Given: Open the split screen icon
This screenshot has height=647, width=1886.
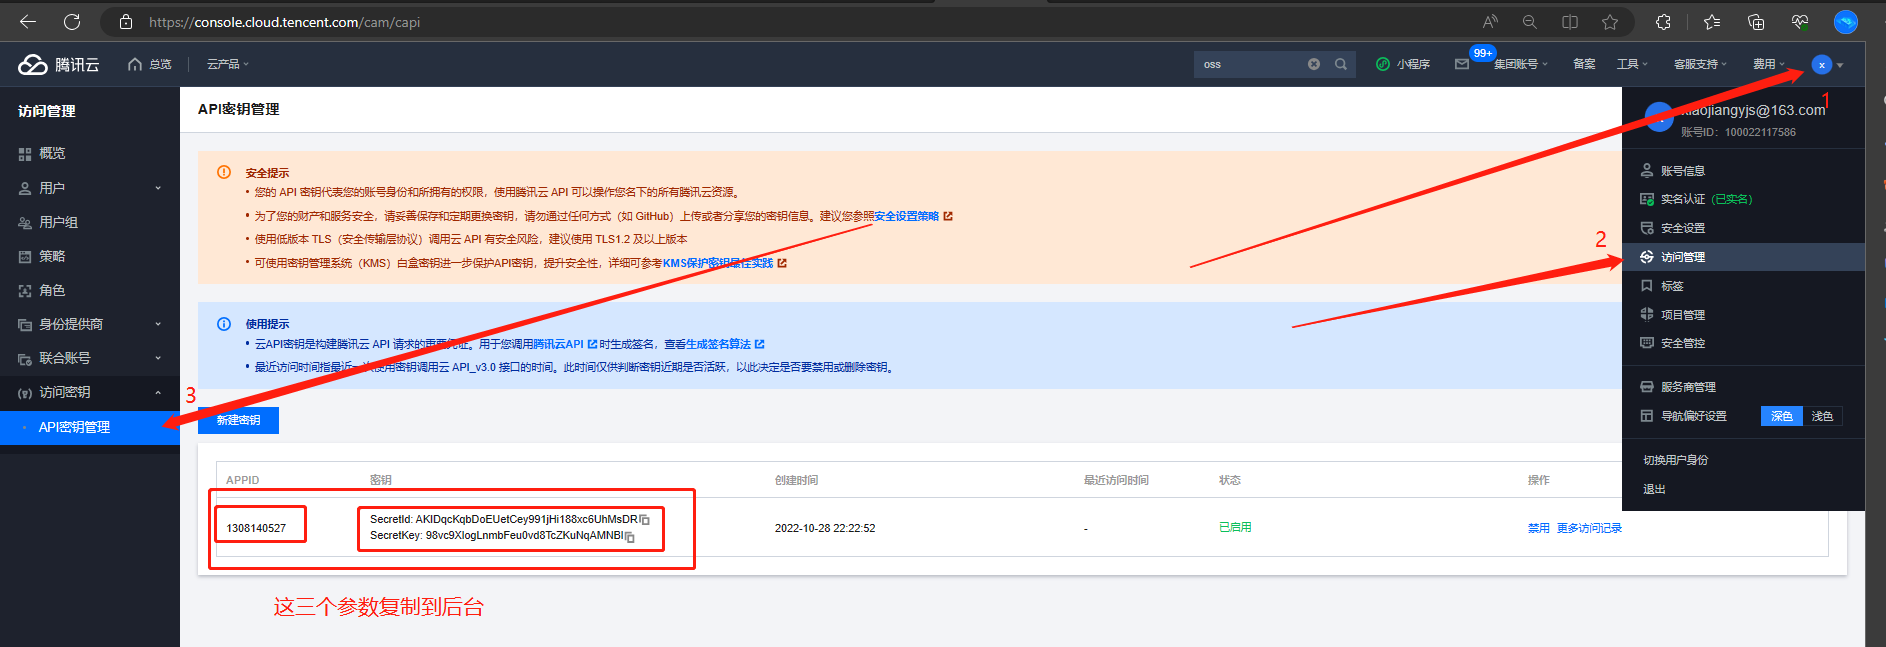Looking at the screenshot, I should point(1570,22).
